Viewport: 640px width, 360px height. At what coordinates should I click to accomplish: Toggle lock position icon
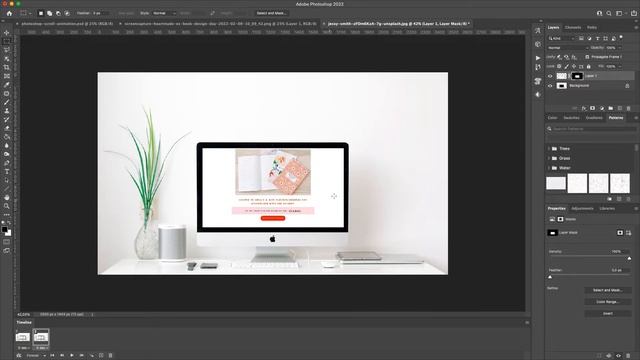point(574,66)
